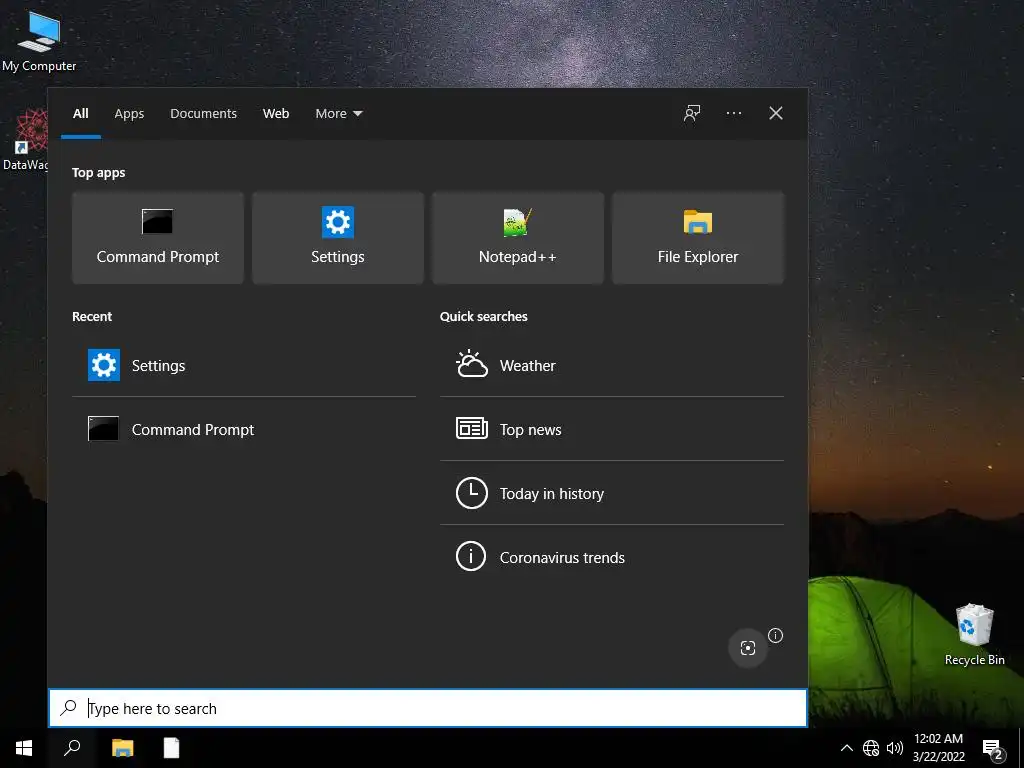
Task: Switch to the All tab
Action: click(80, 114)
